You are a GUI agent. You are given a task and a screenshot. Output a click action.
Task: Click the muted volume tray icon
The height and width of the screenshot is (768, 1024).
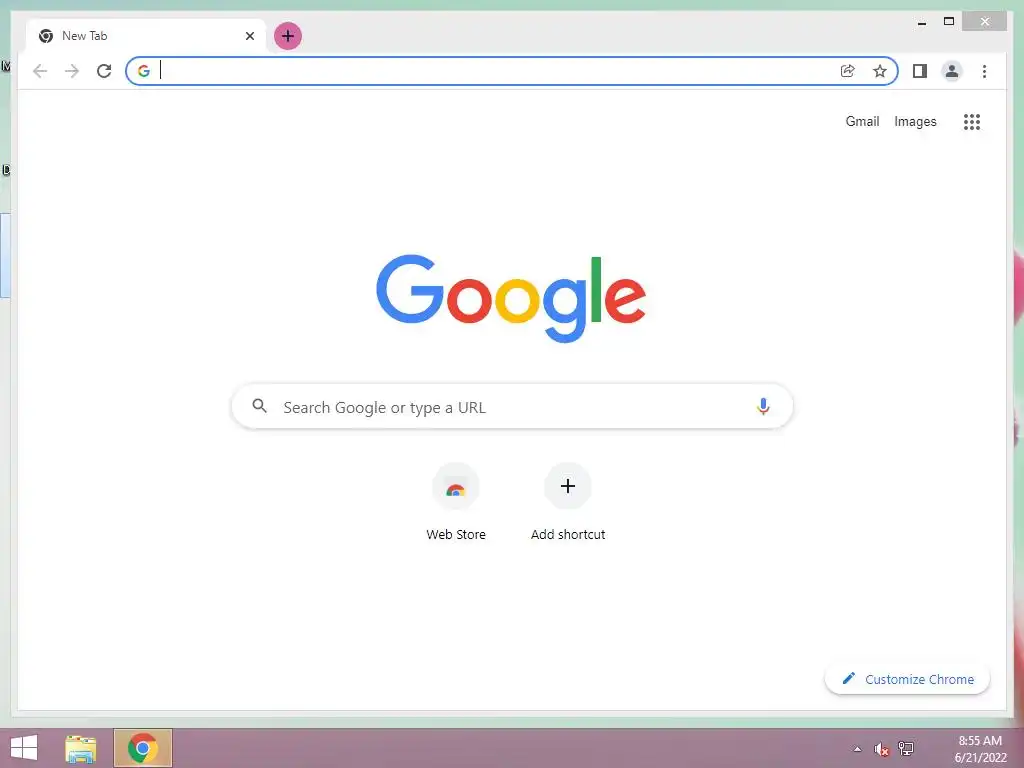(x=881, y=749)
